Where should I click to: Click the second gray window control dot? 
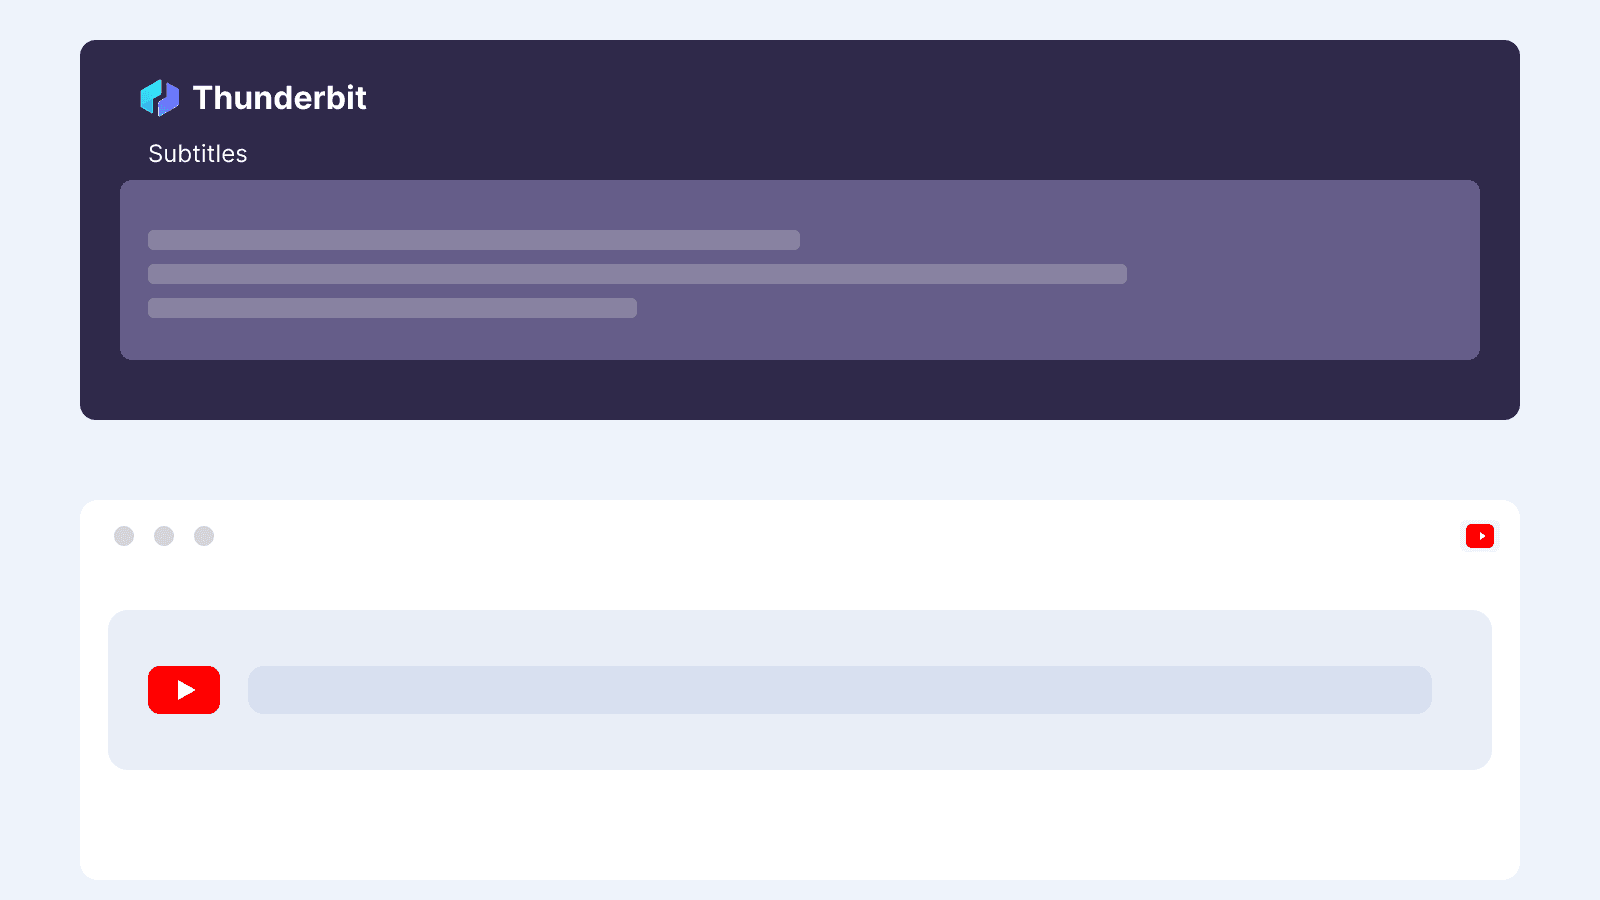(164, 536)
